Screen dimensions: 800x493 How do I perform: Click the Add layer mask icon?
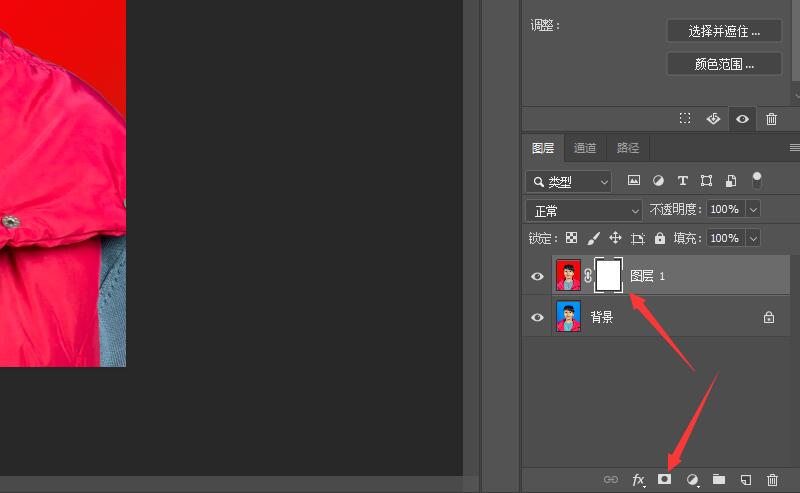pos(664,480)
